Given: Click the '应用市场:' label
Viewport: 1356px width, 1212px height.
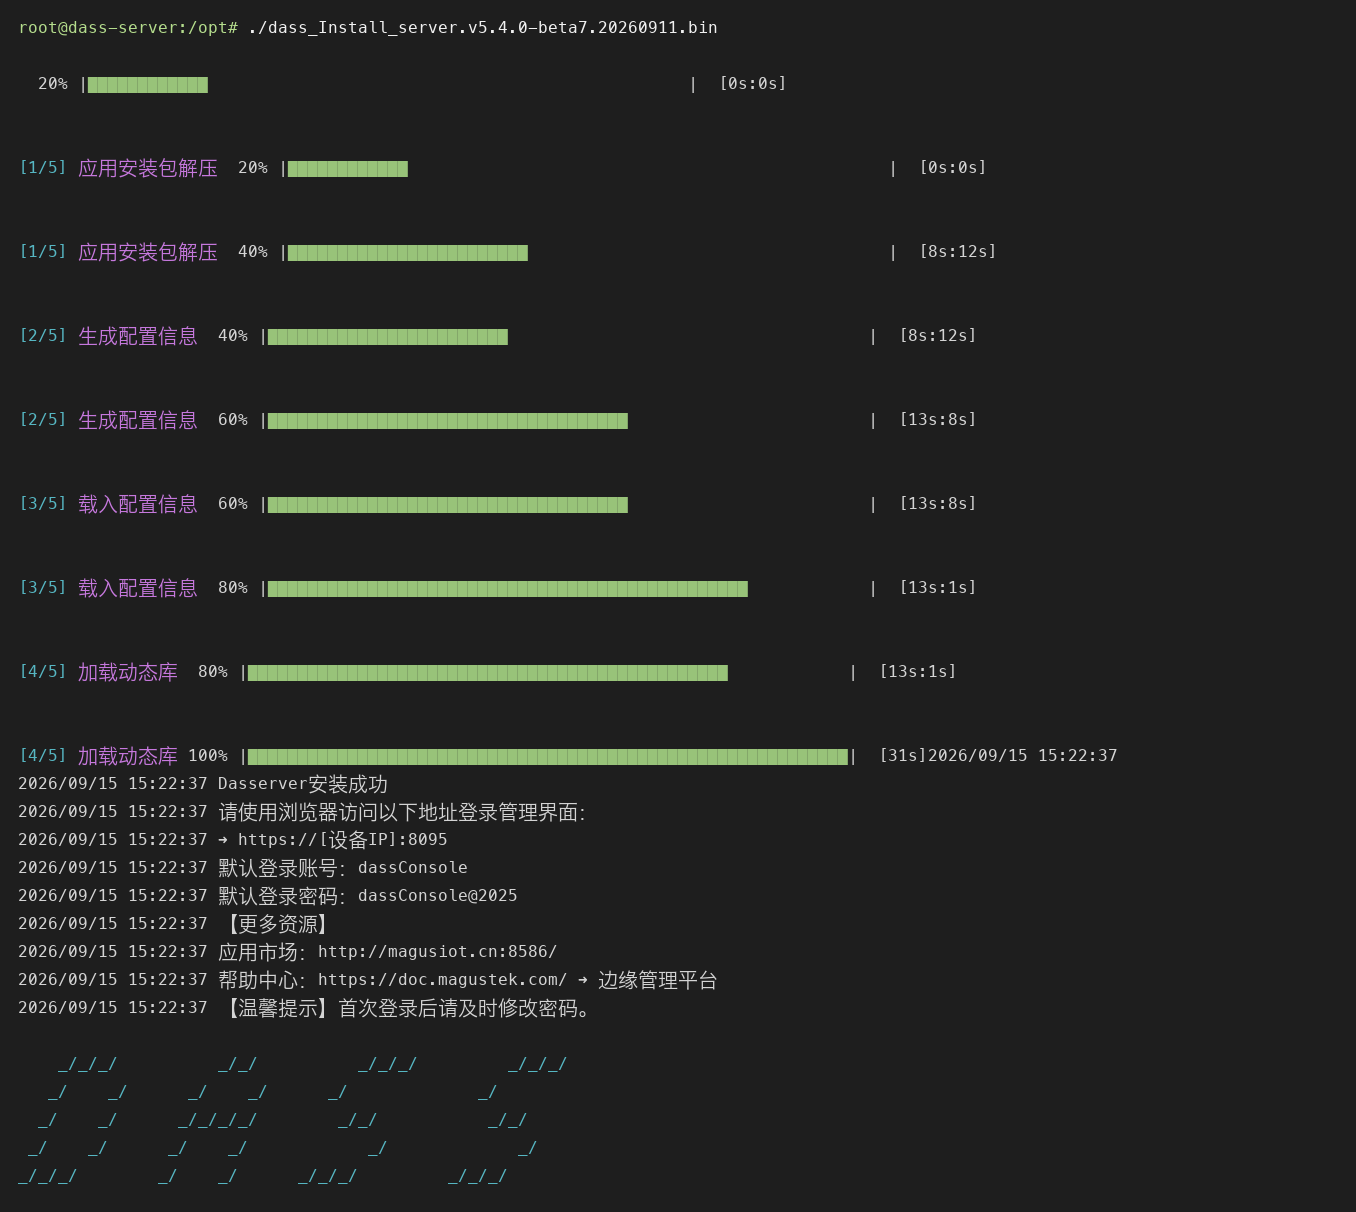Looking at the screenshot, I should 263,952.
